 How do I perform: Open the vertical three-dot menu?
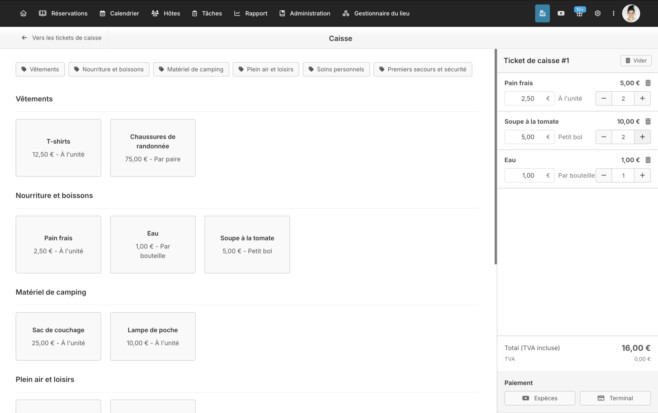point(613,13)
